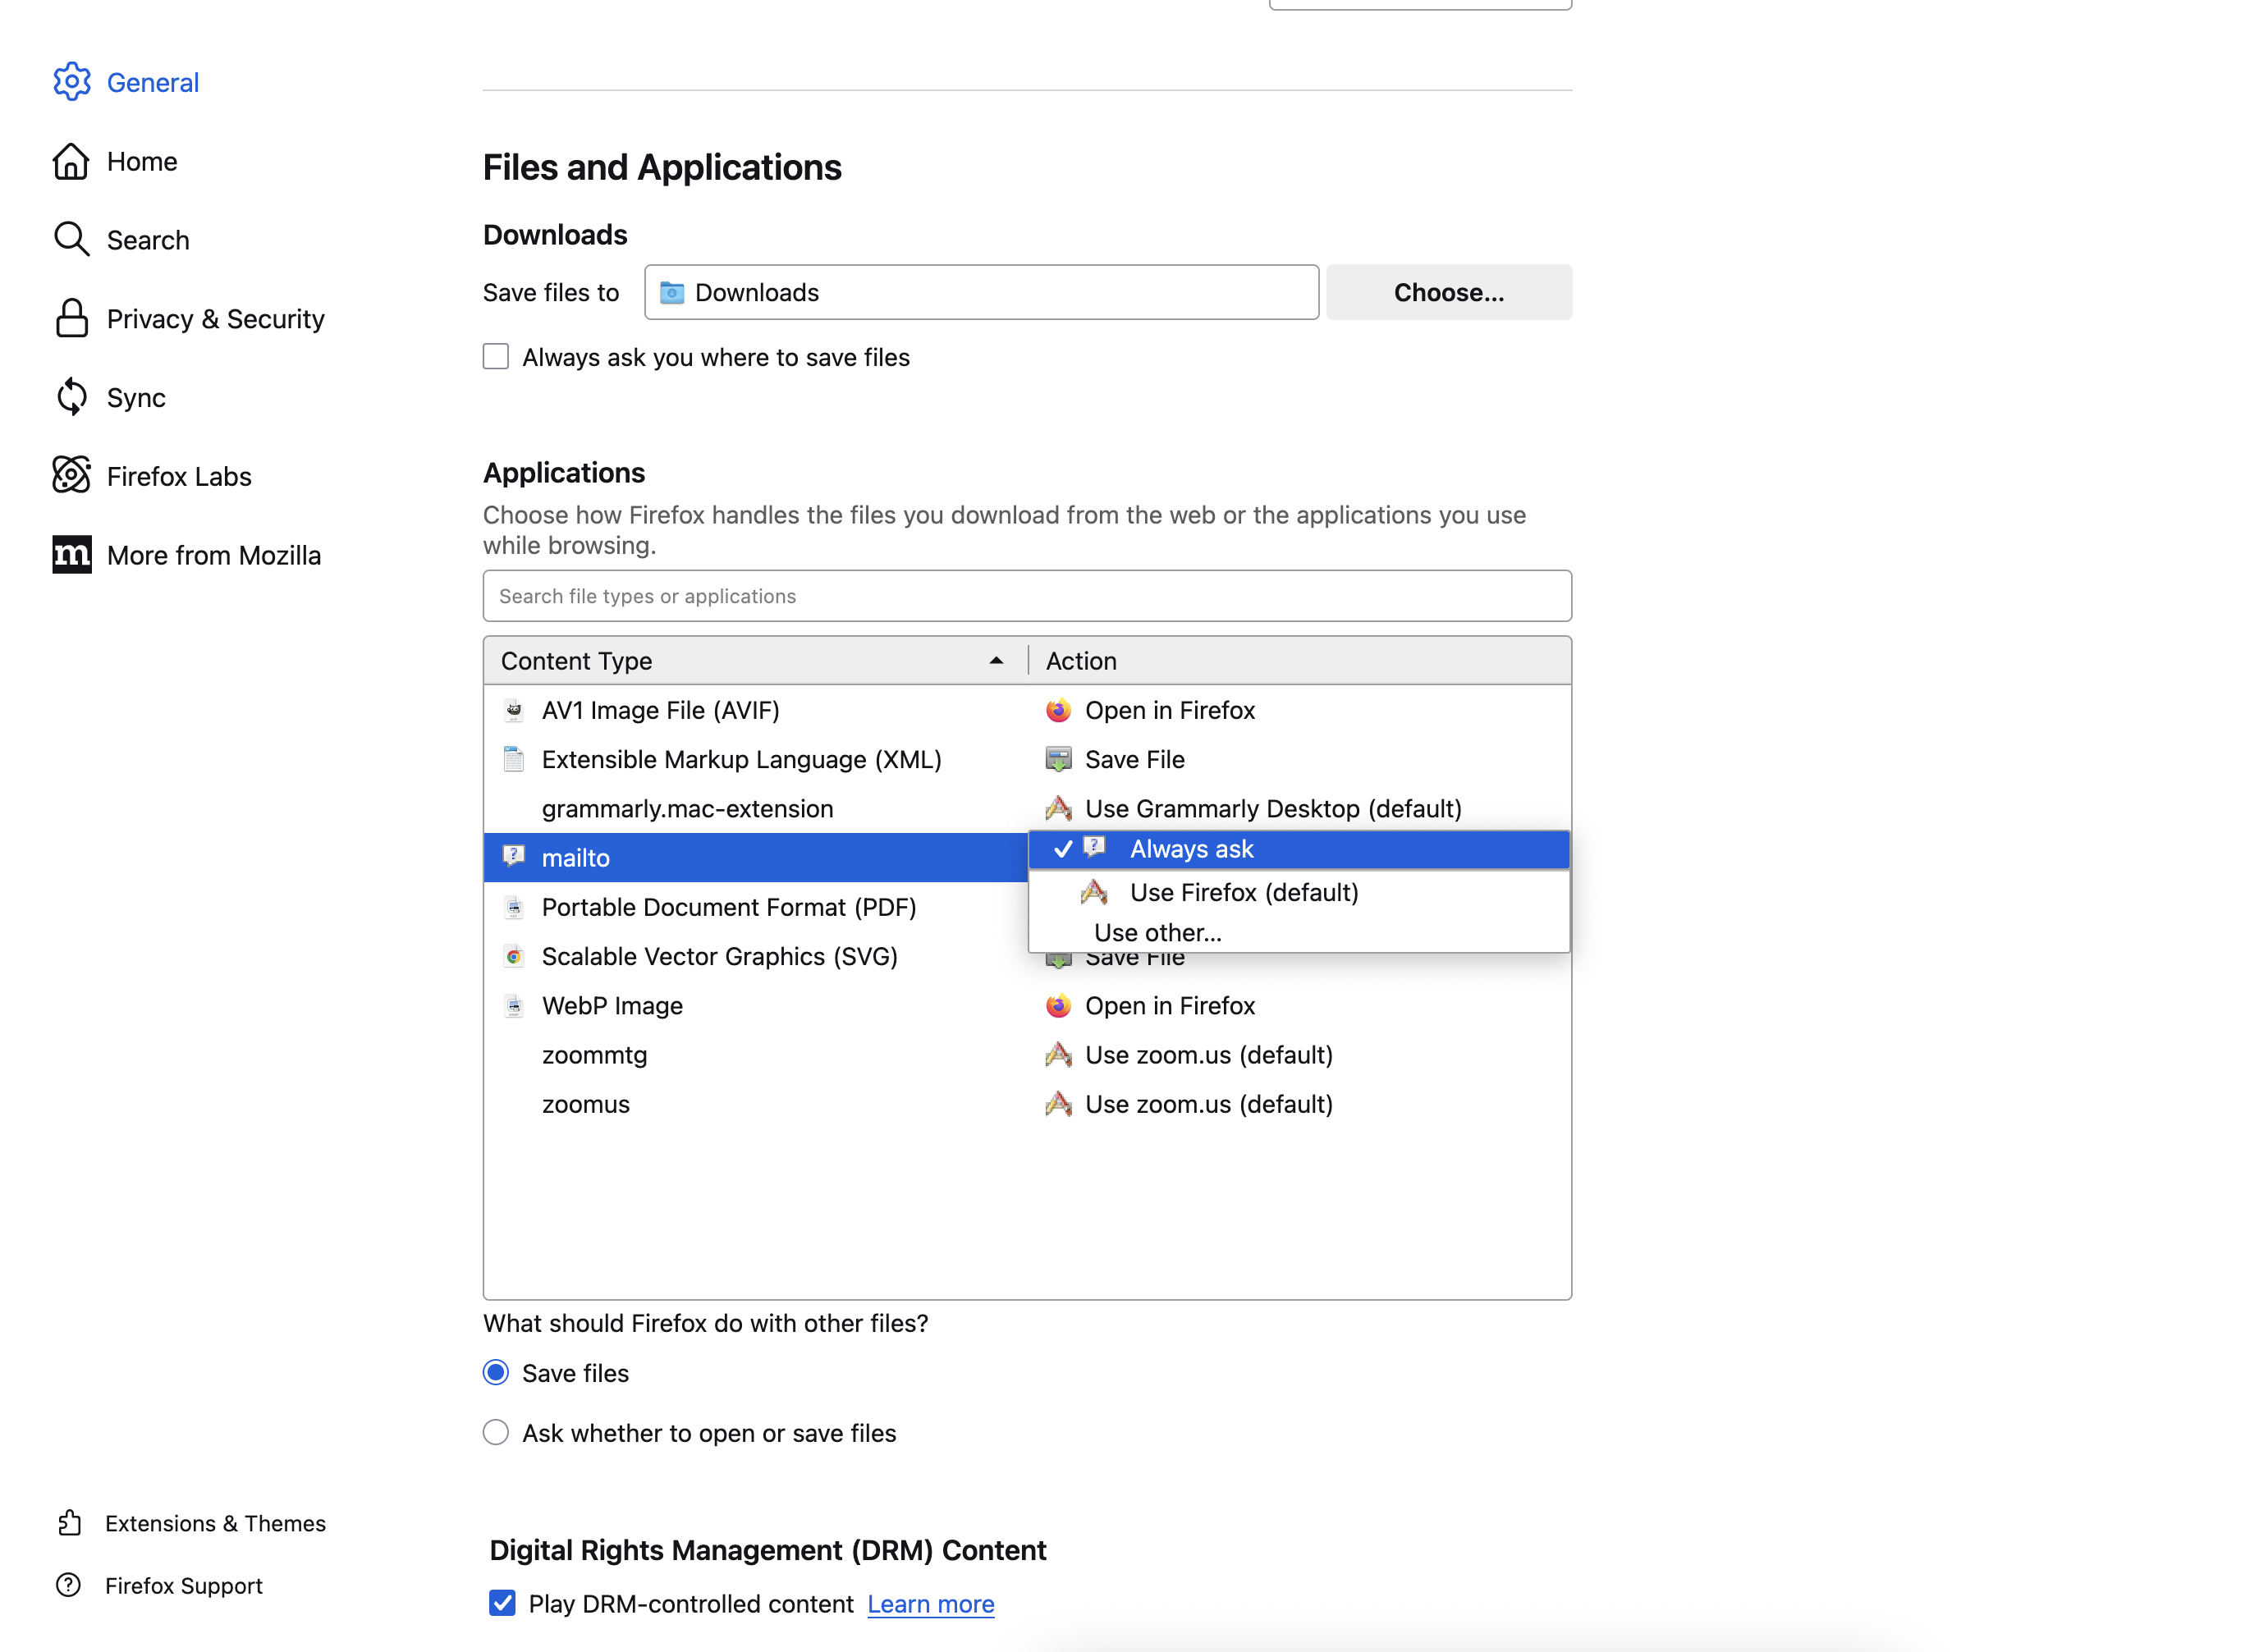Choose Always ask in mailto menu
Image resolution: width=2245 pixels, height=1652 pixels.
click(1299, 849)
